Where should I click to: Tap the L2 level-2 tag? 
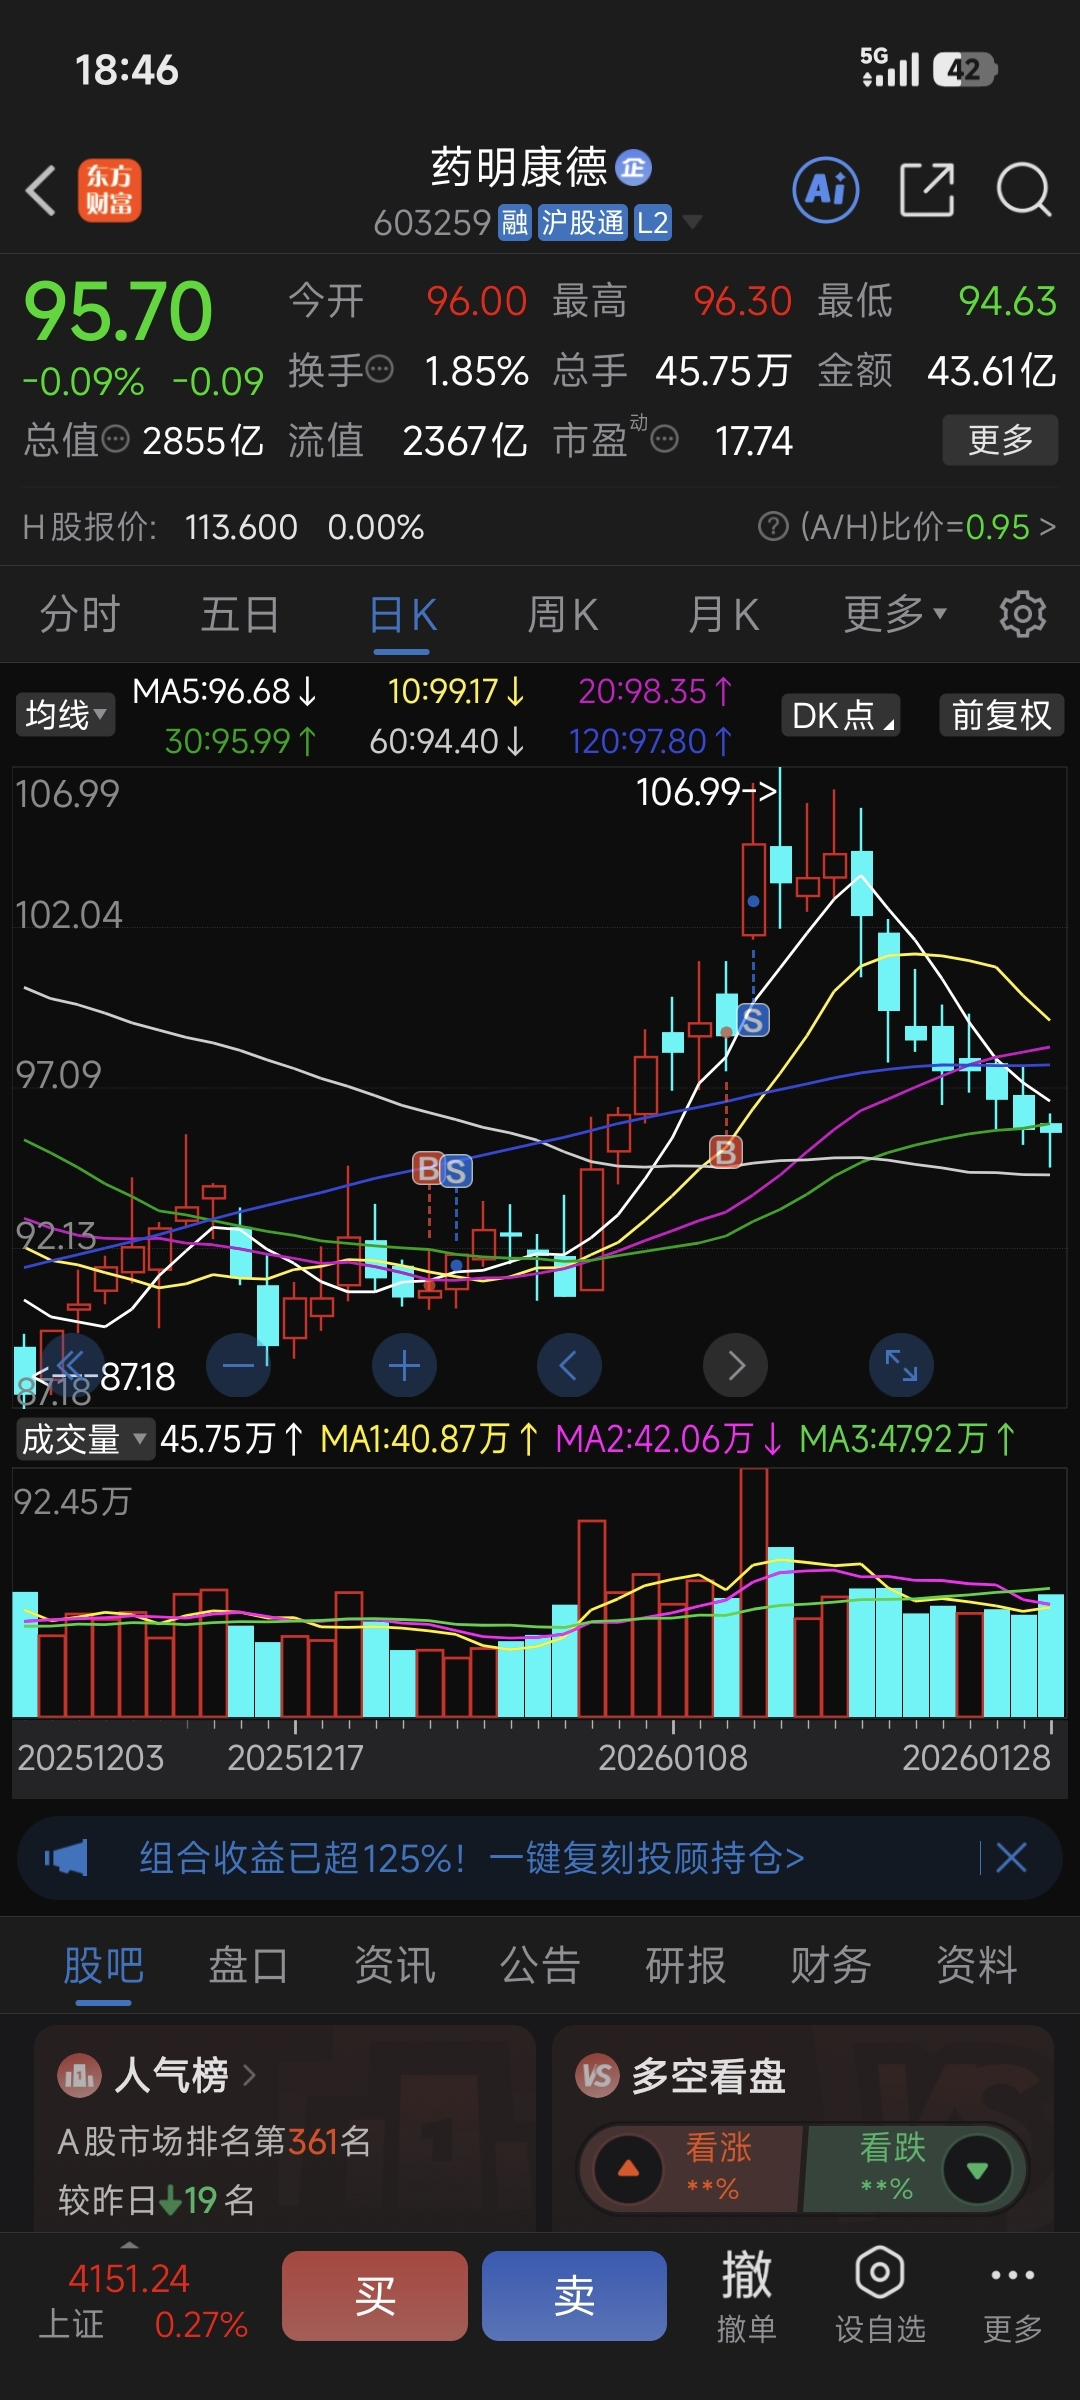[653, 222]
